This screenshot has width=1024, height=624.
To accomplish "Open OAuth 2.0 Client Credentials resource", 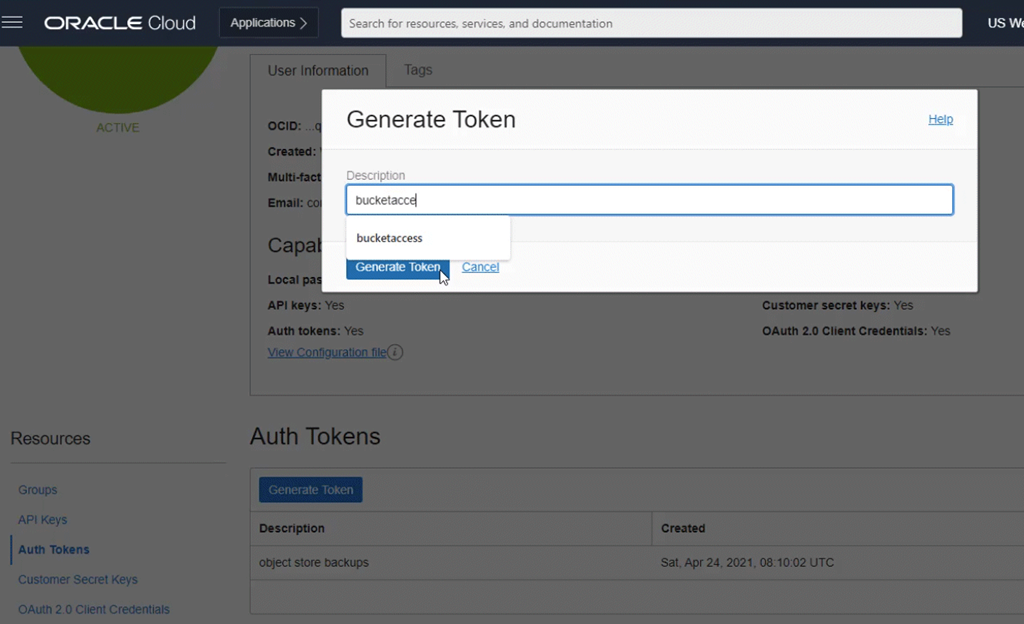I will [x=94, y=609].
